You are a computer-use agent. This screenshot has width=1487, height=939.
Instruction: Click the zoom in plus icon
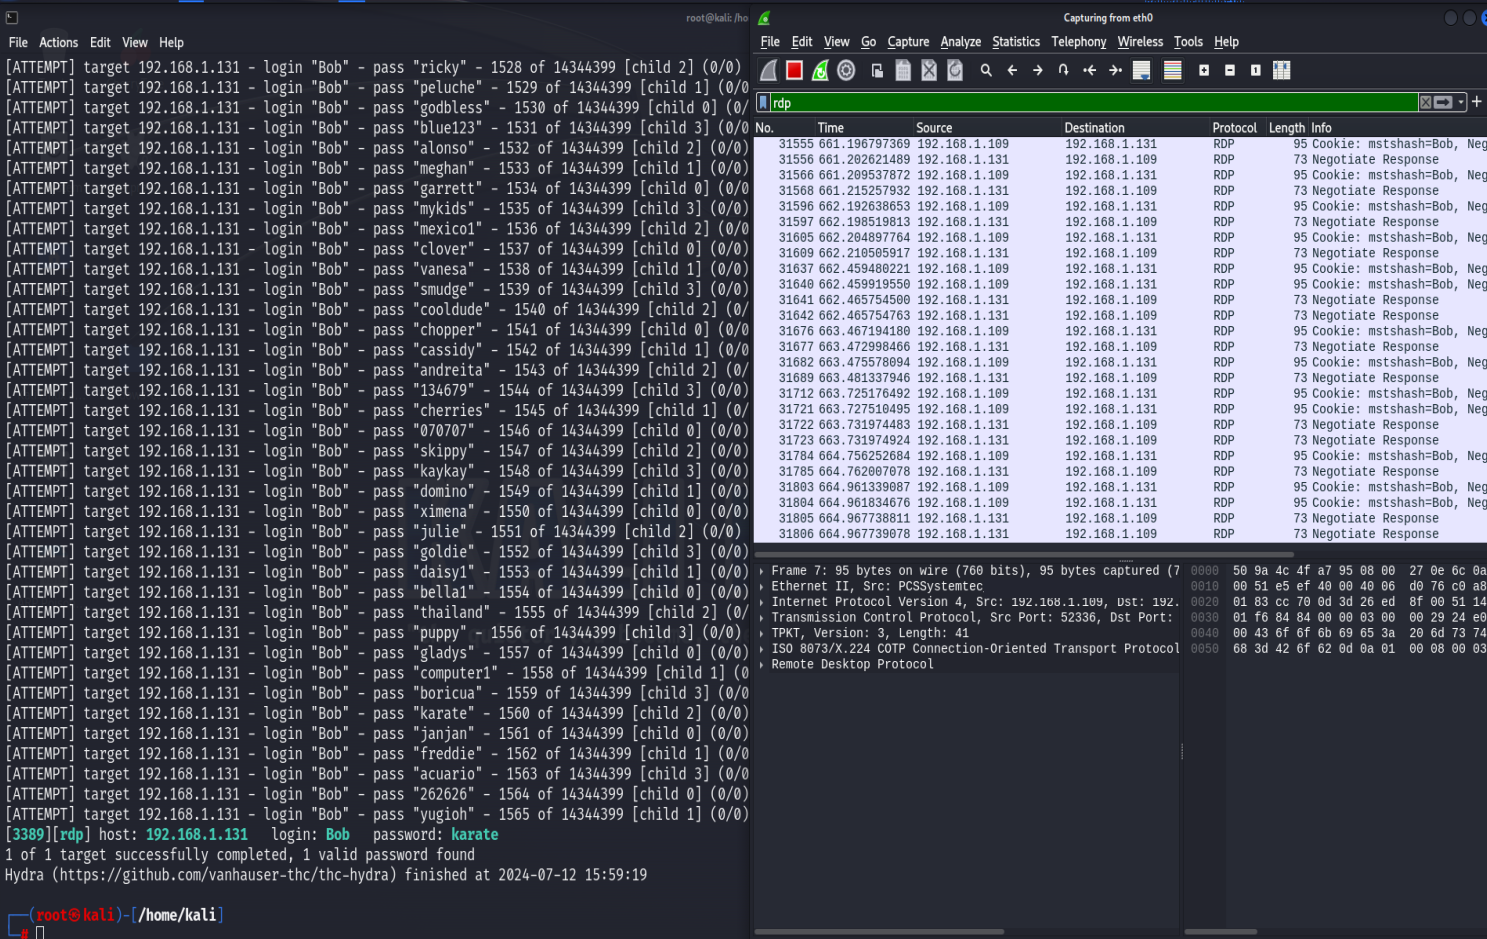point(1204,70)
